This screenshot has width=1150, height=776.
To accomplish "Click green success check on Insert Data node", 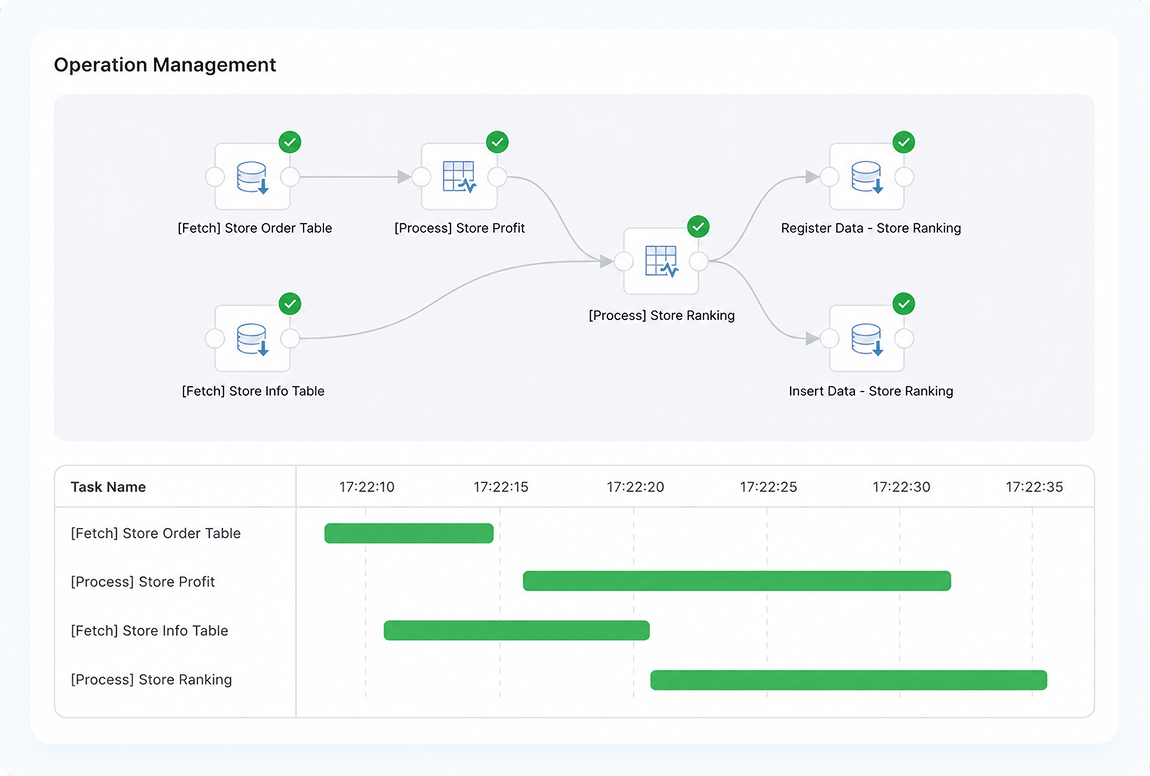I will click(904, 304).
